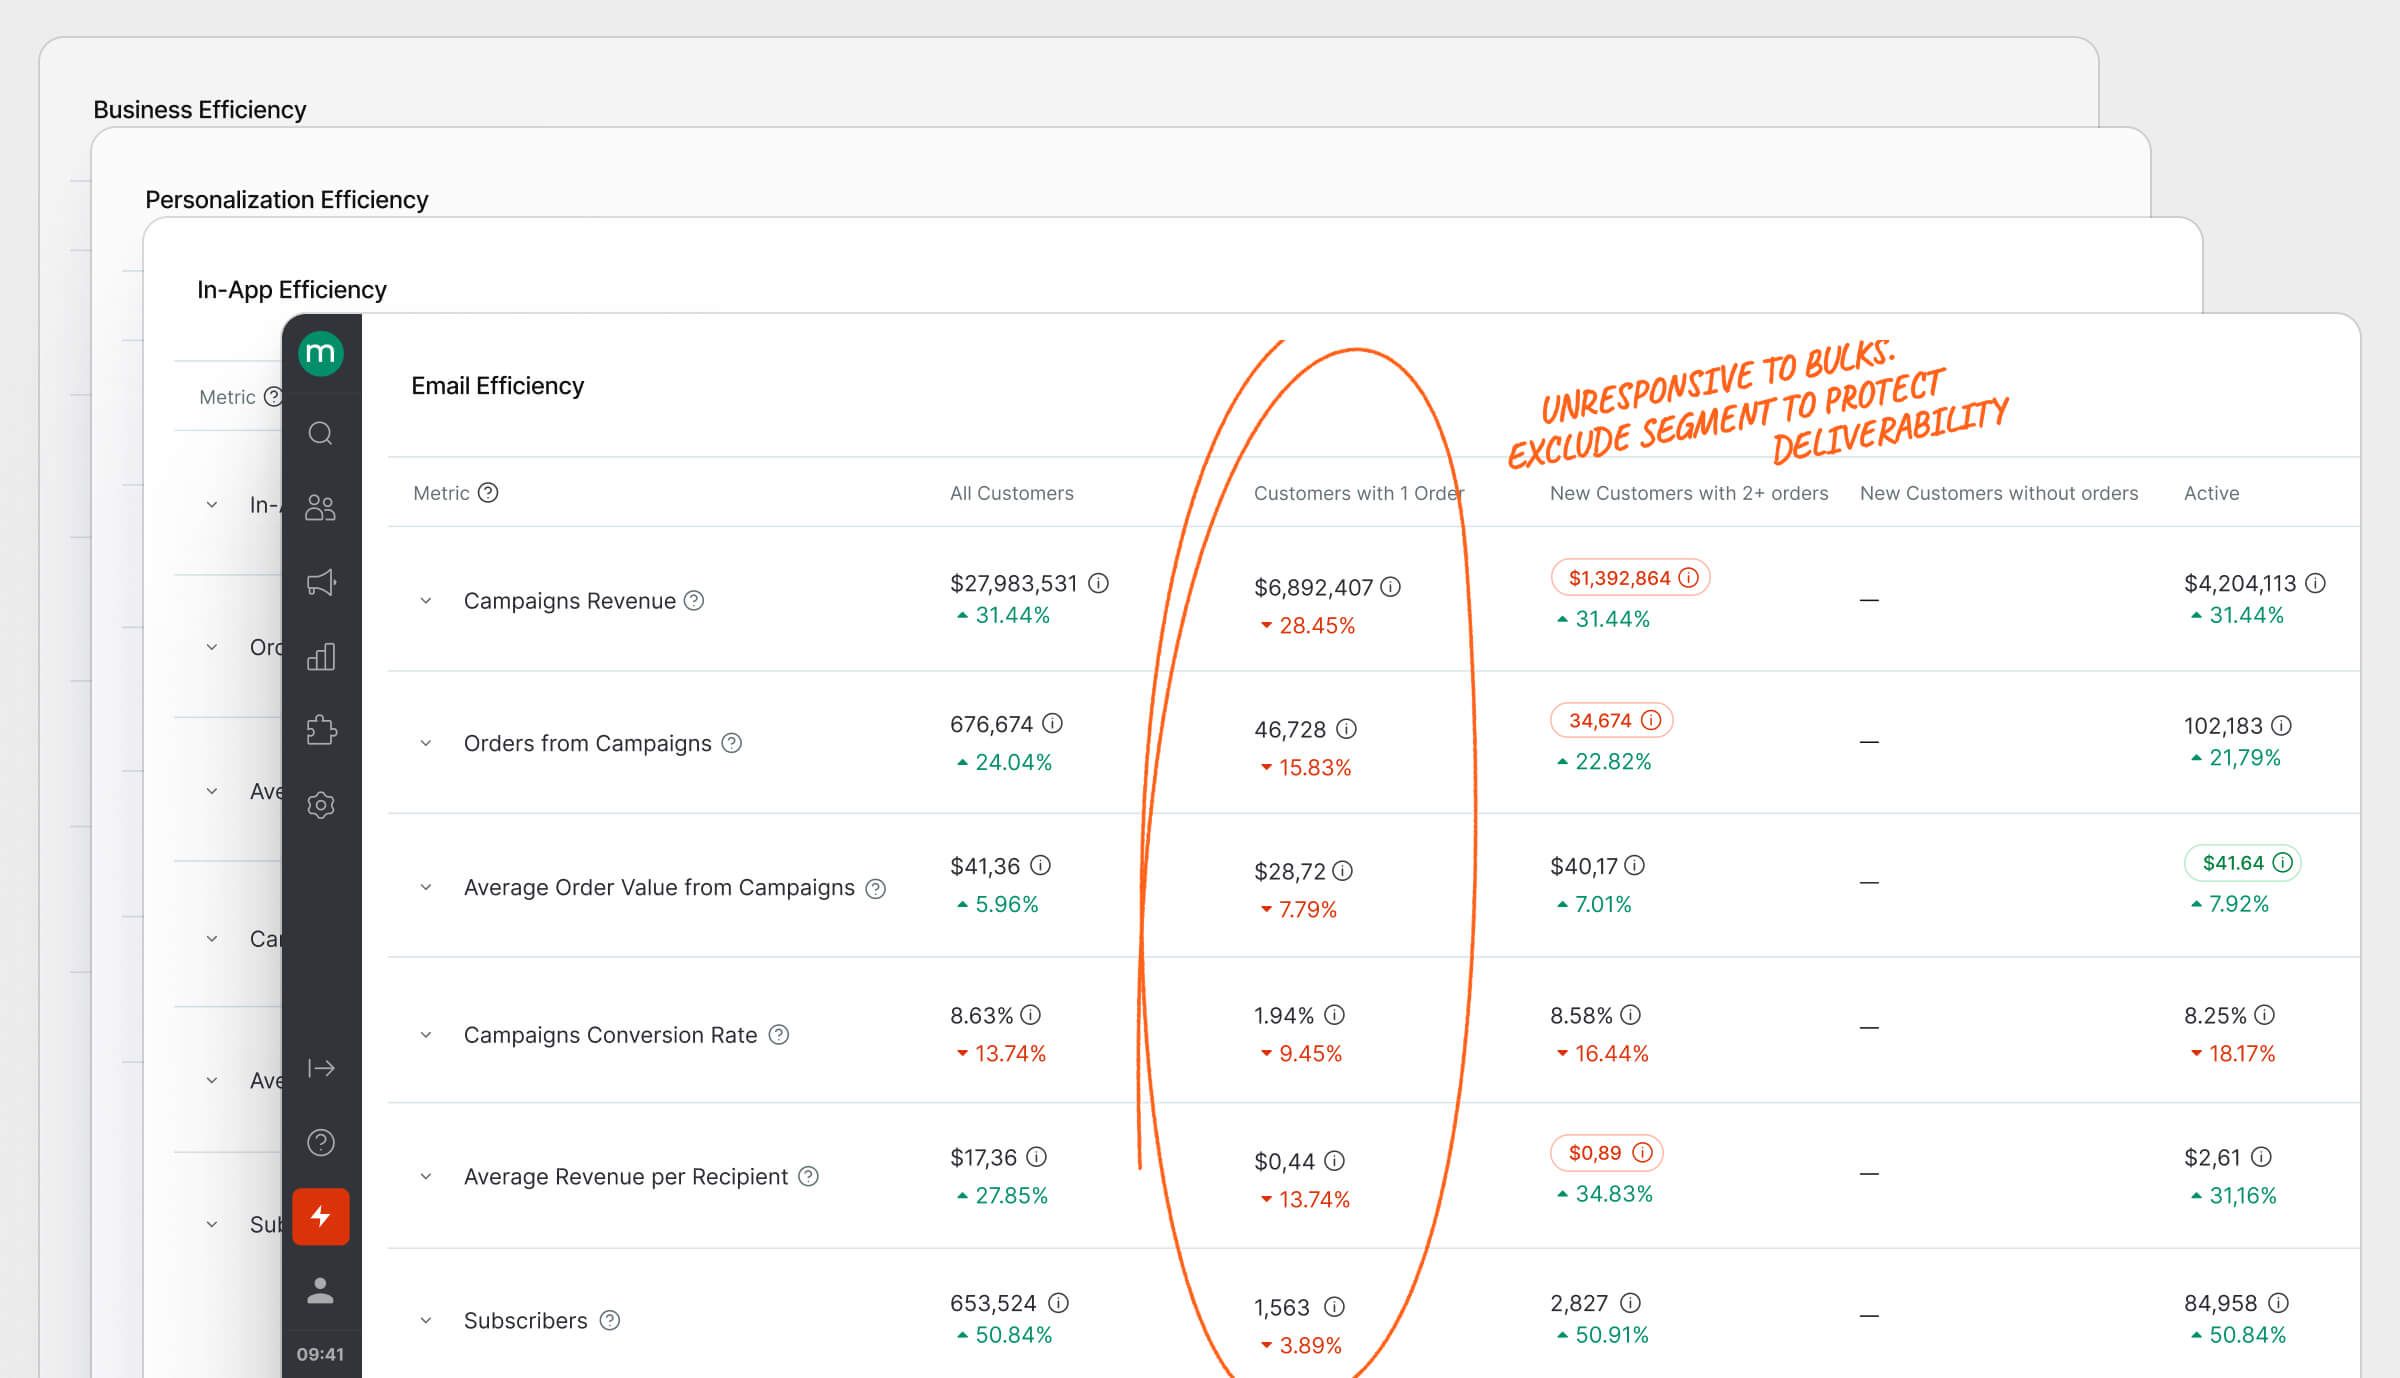Open search from the sidebar magnifier icon
The image size is (2400, 1378).
click(x=320, y=433)
